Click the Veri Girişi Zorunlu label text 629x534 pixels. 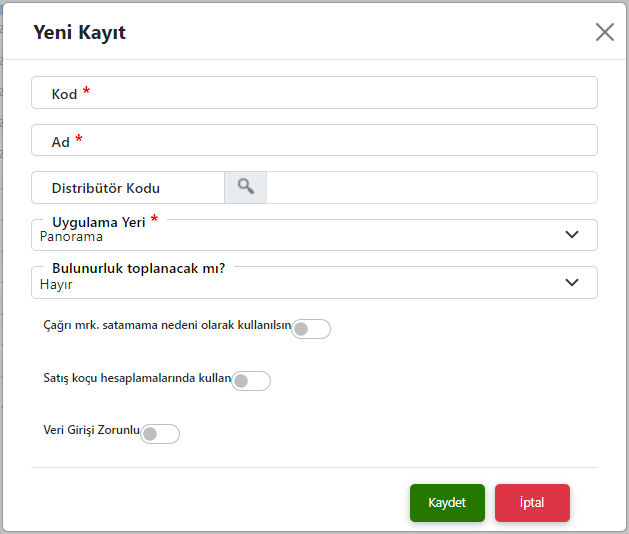(x=91, y=429)
